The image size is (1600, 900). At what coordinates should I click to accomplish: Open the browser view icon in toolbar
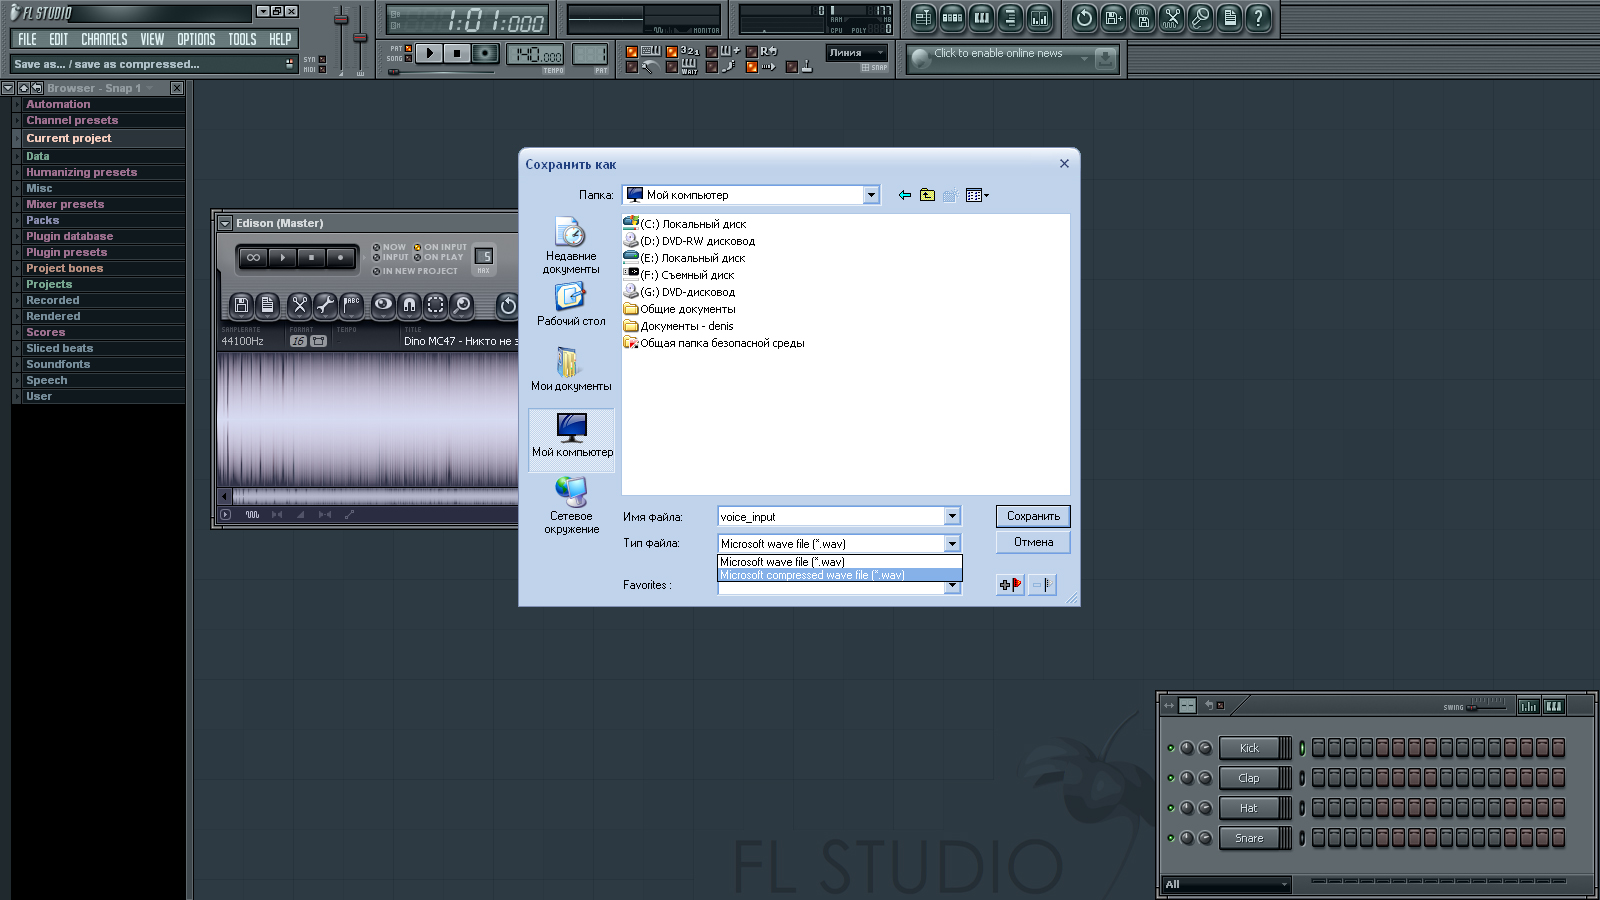[x=1010, y=17]
